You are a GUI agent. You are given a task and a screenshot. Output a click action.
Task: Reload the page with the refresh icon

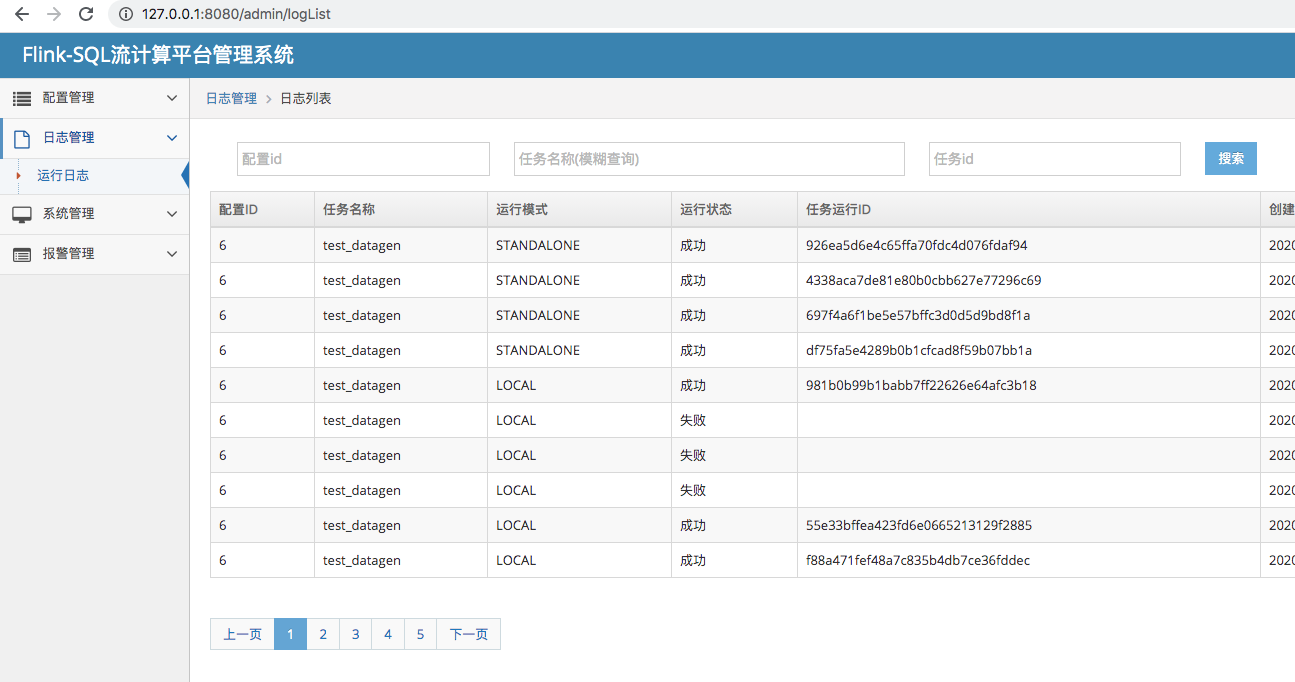[88, 15]
